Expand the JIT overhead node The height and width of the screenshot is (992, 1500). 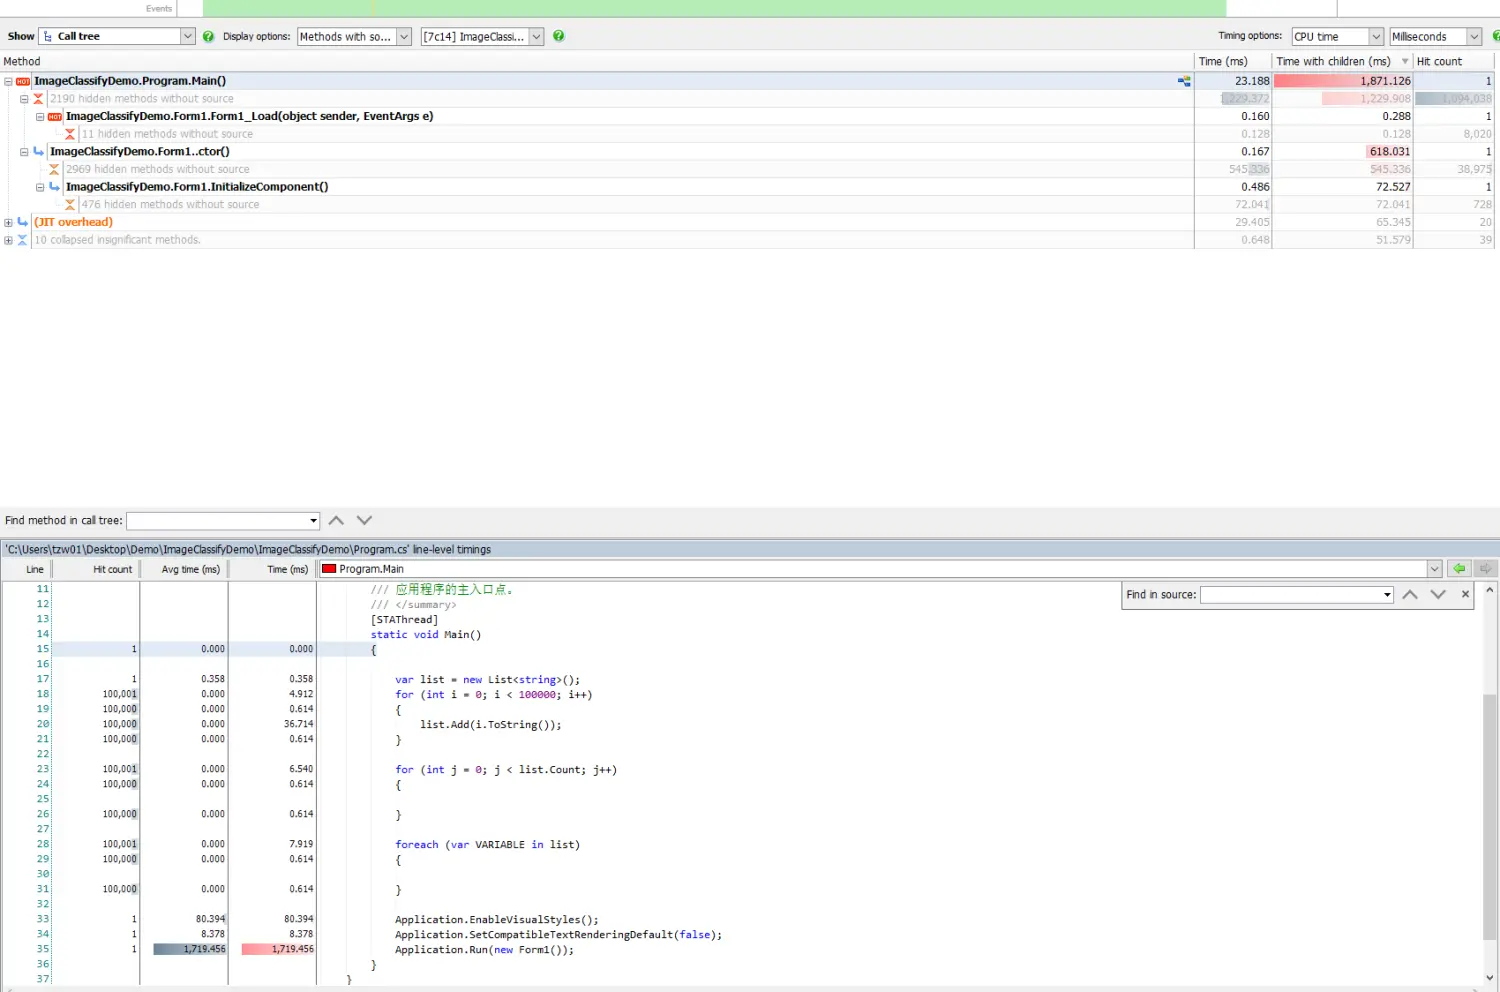click(8, 222)
